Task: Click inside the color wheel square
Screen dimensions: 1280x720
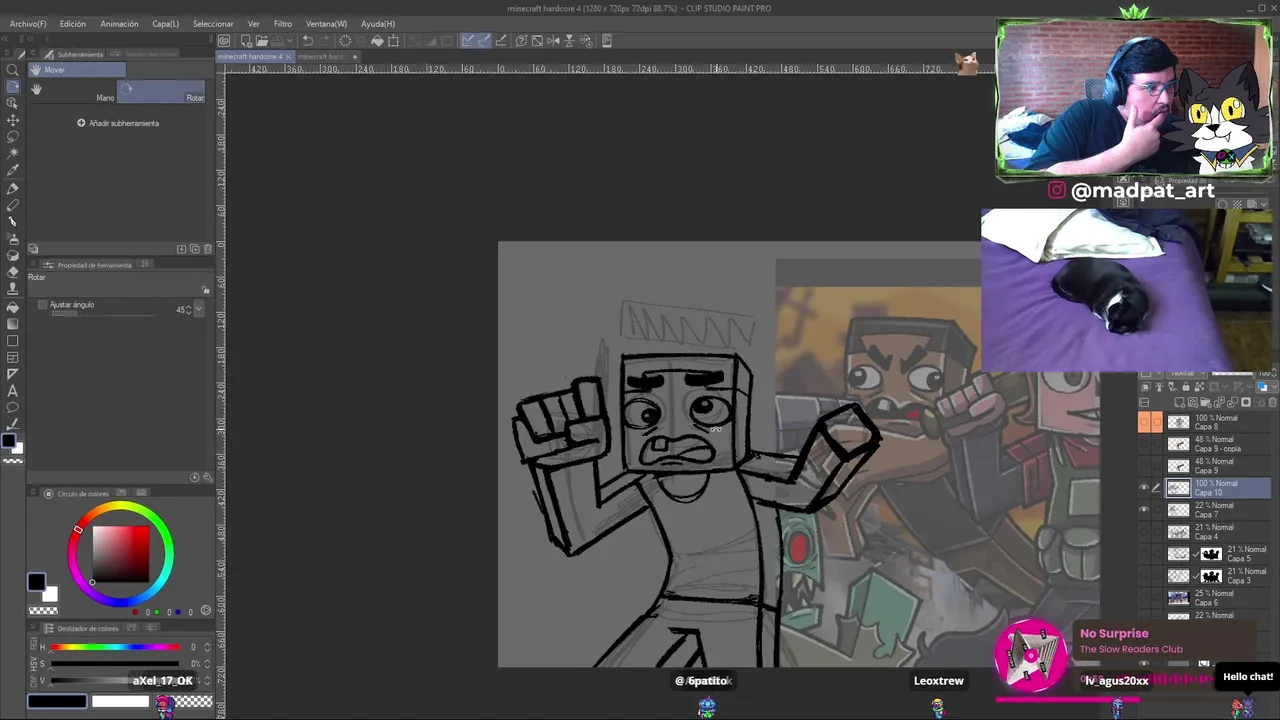Action: click(121, 553)
